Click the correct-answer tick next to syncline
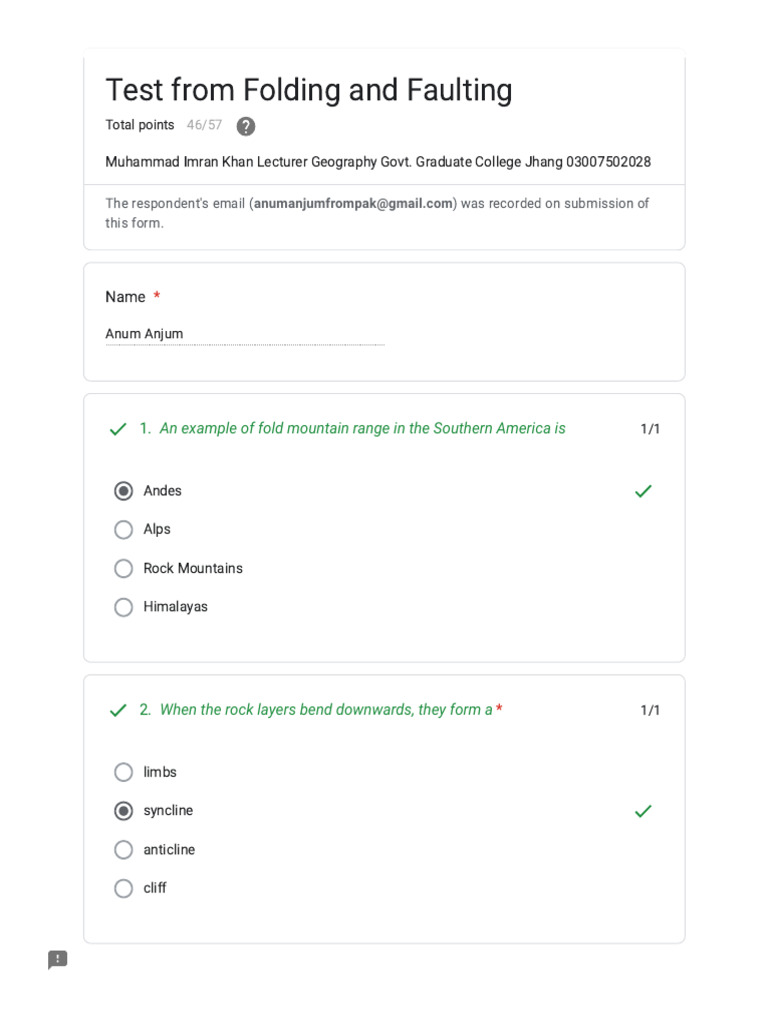This screenshot has height=1024, width=768. [x=643, y=811]
